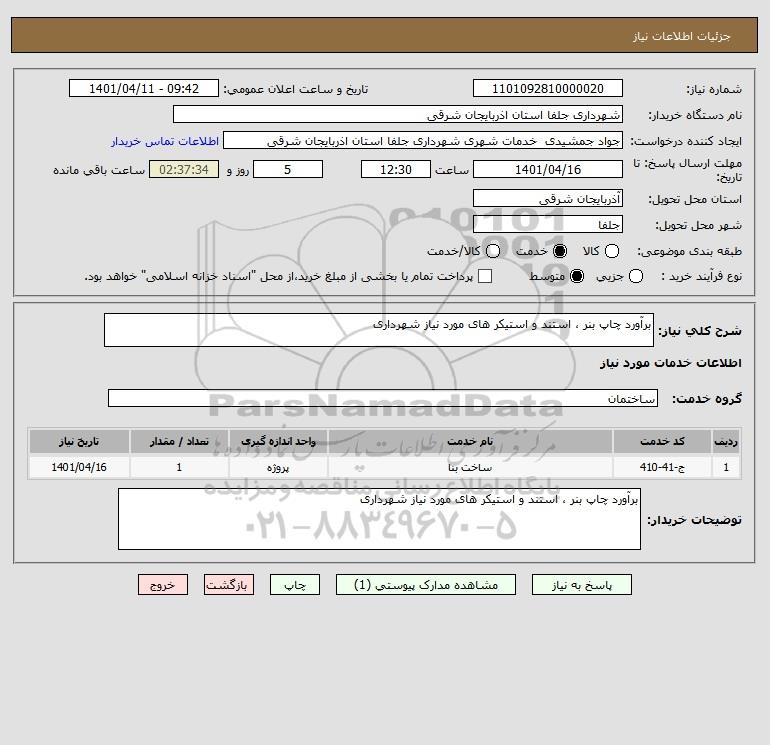Select the کالا/خدمت radio option
Image resolution: width=770 pixels, height=745 pixels.
click(493, 251)
